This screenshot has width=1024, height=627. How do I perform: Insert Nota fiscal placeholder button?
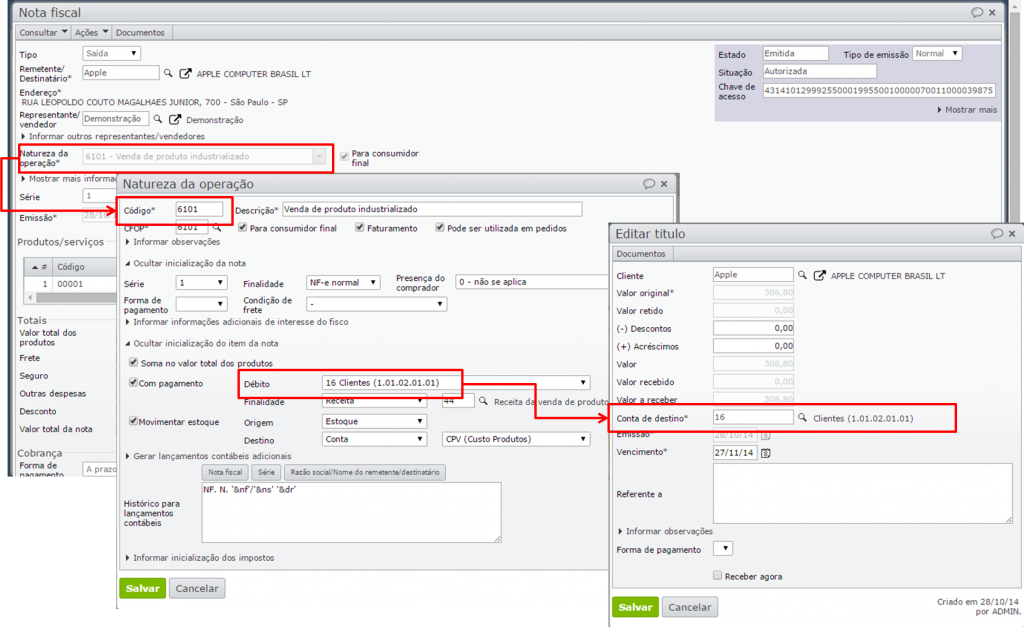click(225, 472)
